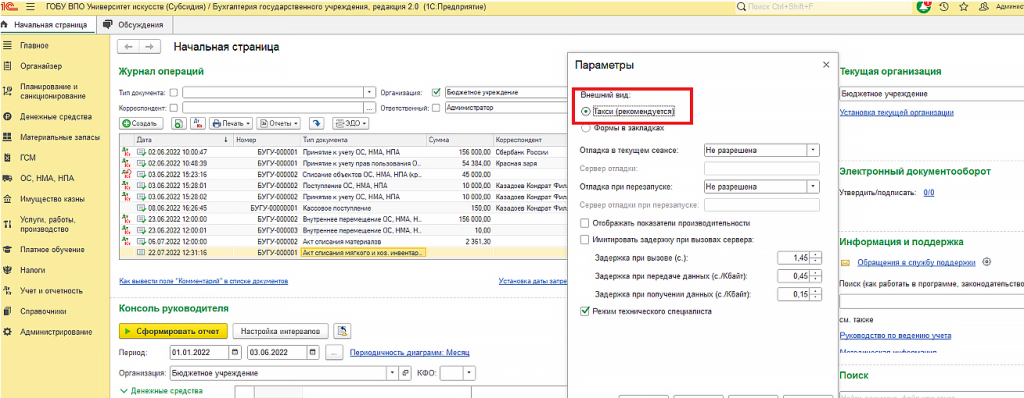
Task: Click the 0/0 Утвердить/подписать link
Action: point(929,192)
